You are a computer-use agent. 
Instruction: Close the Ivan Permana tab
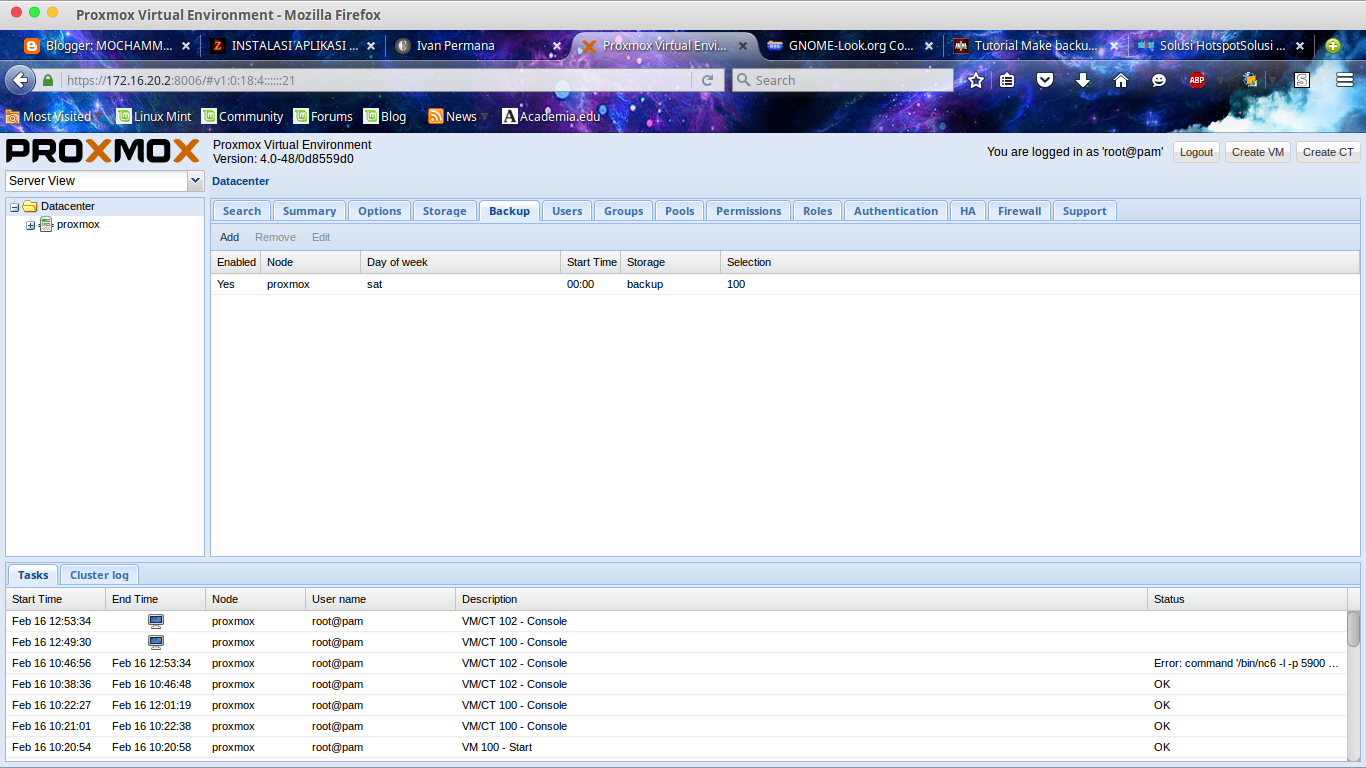pos(557,46)
